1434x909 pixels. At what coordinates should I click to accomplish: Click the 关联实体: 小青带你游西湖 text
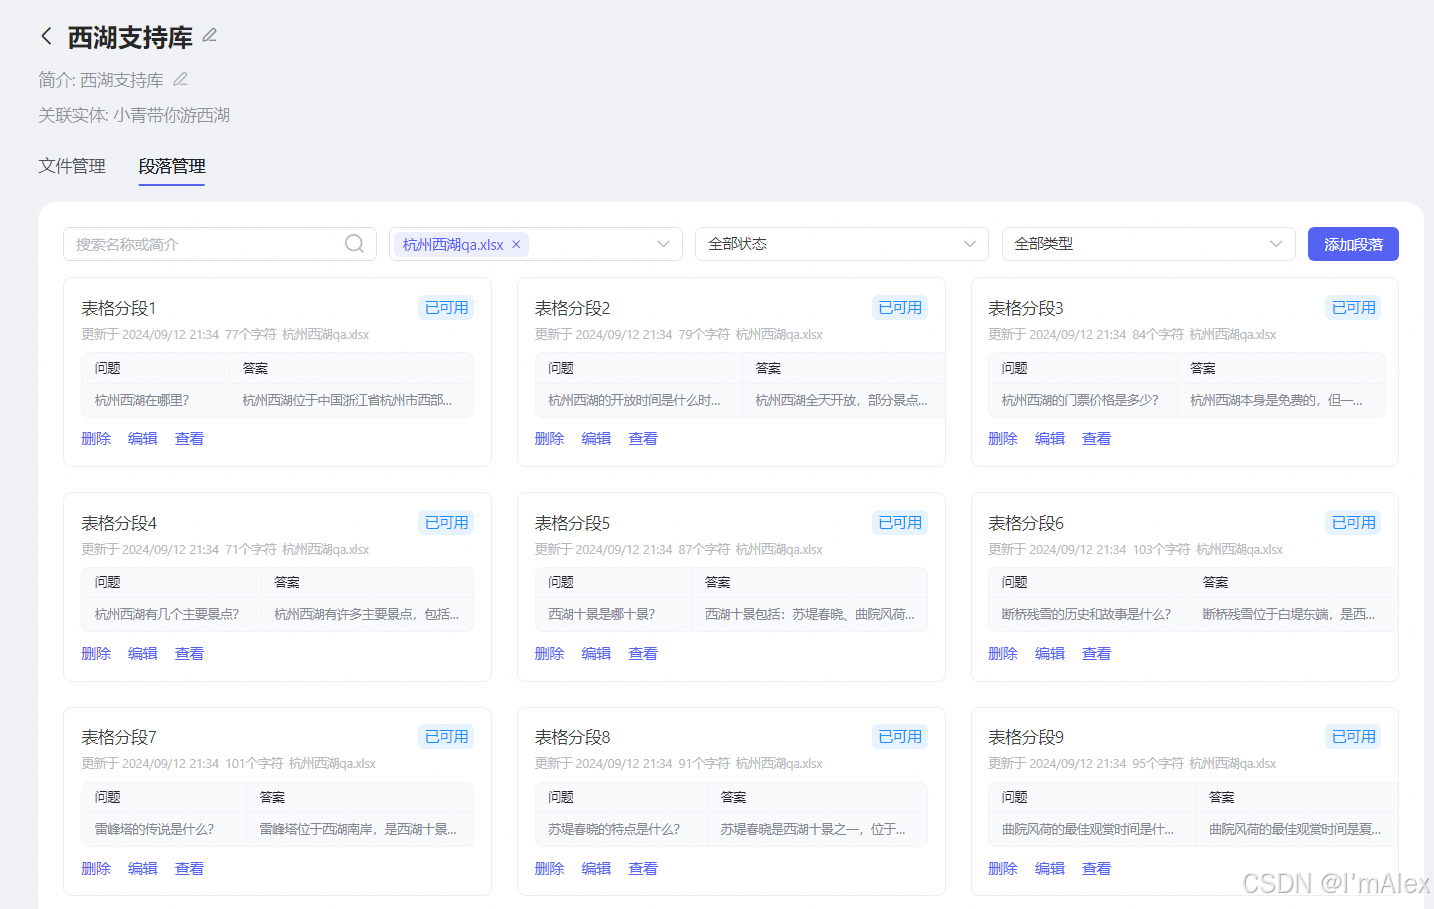tap(134, 115)
